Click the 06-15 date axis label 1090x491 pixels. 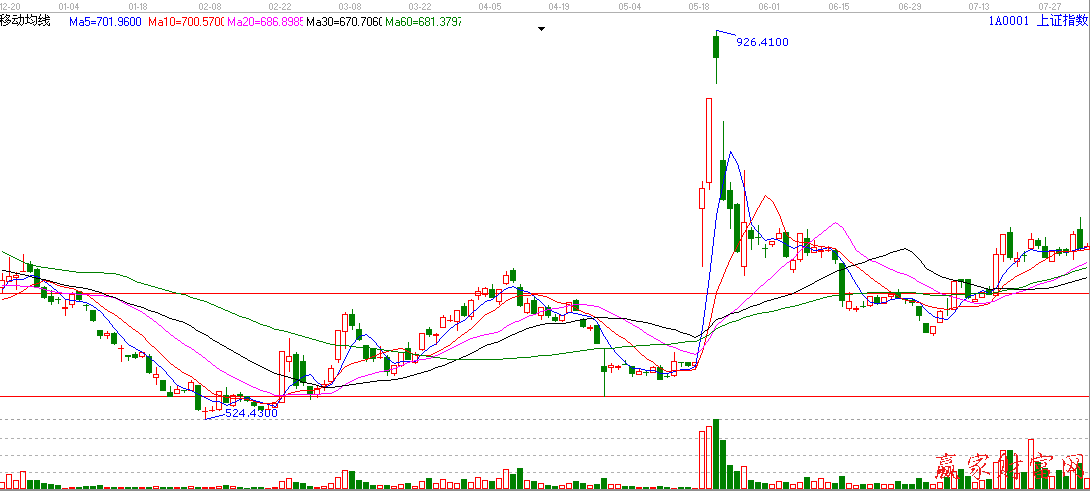(840, 6)
